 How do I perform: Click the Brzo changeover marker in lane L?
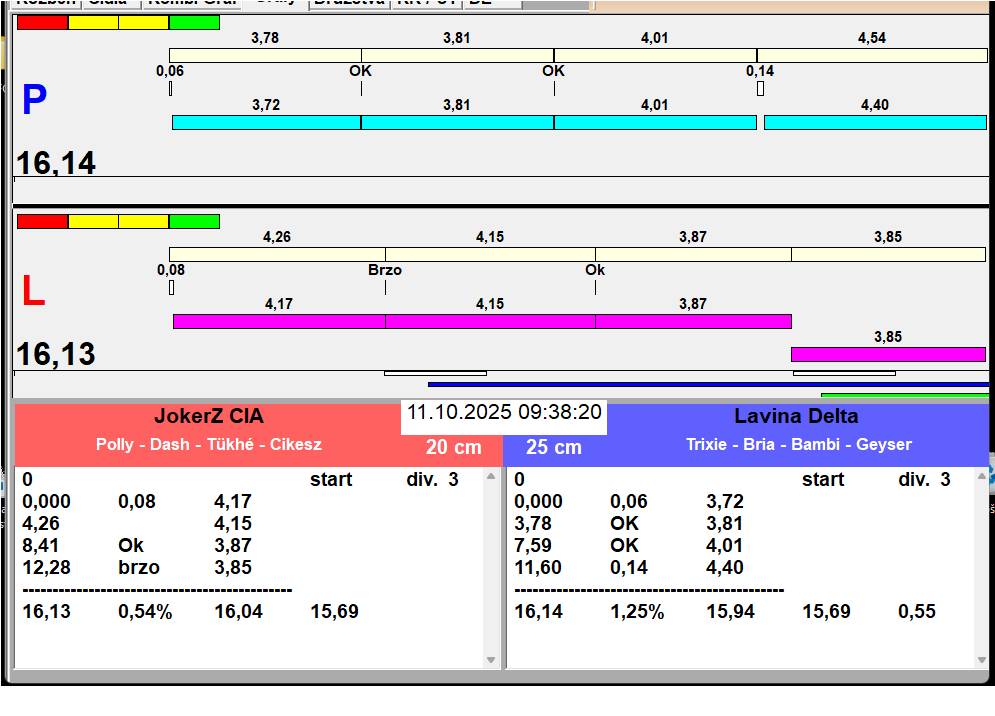tap(385, 270)
